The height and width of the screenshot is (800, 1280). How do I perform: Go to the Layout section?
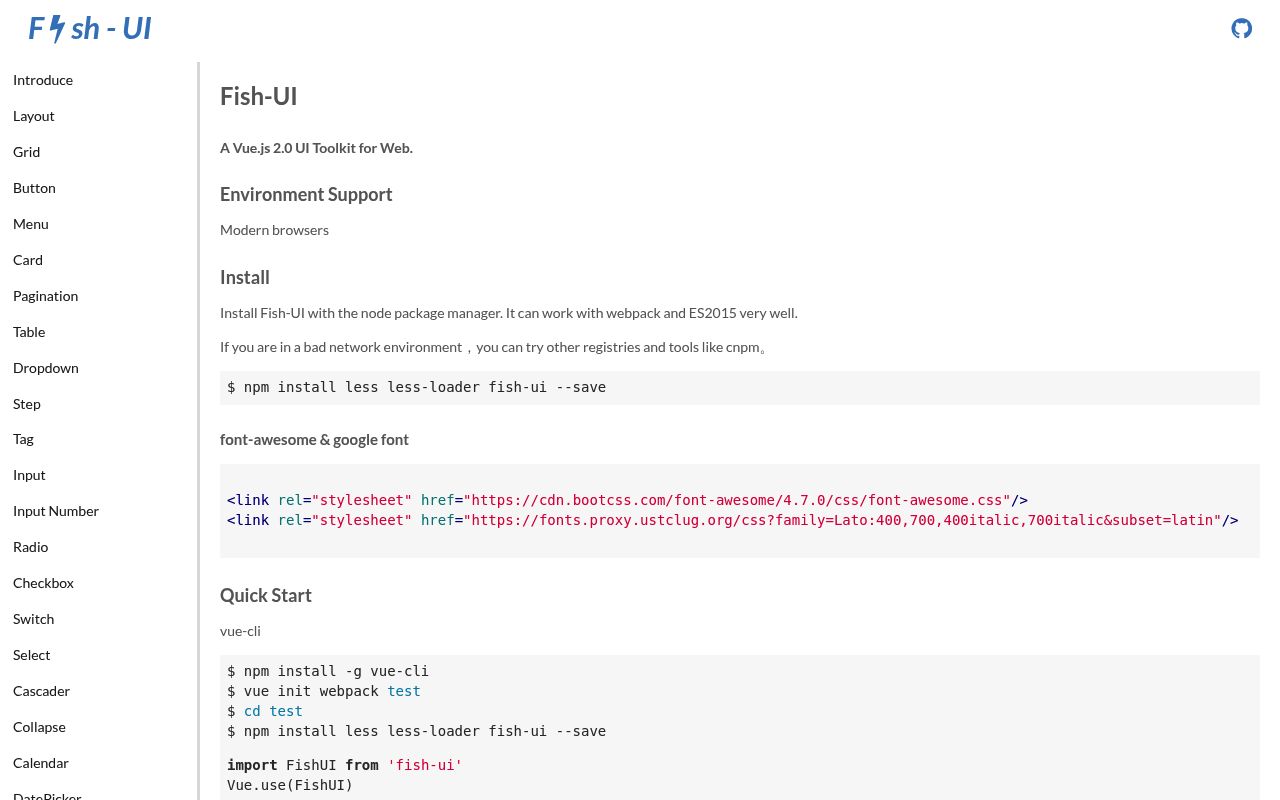(x=34, y=116)
